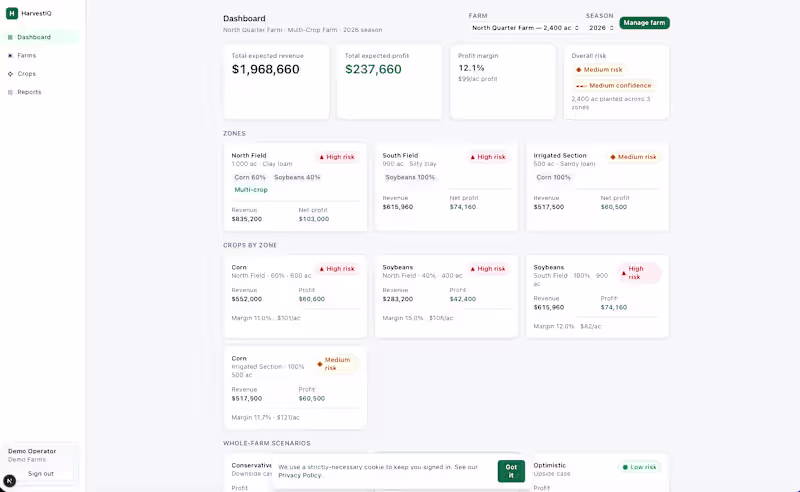Click the Crops icon in sidebar
800x492 pixels.
10,74
